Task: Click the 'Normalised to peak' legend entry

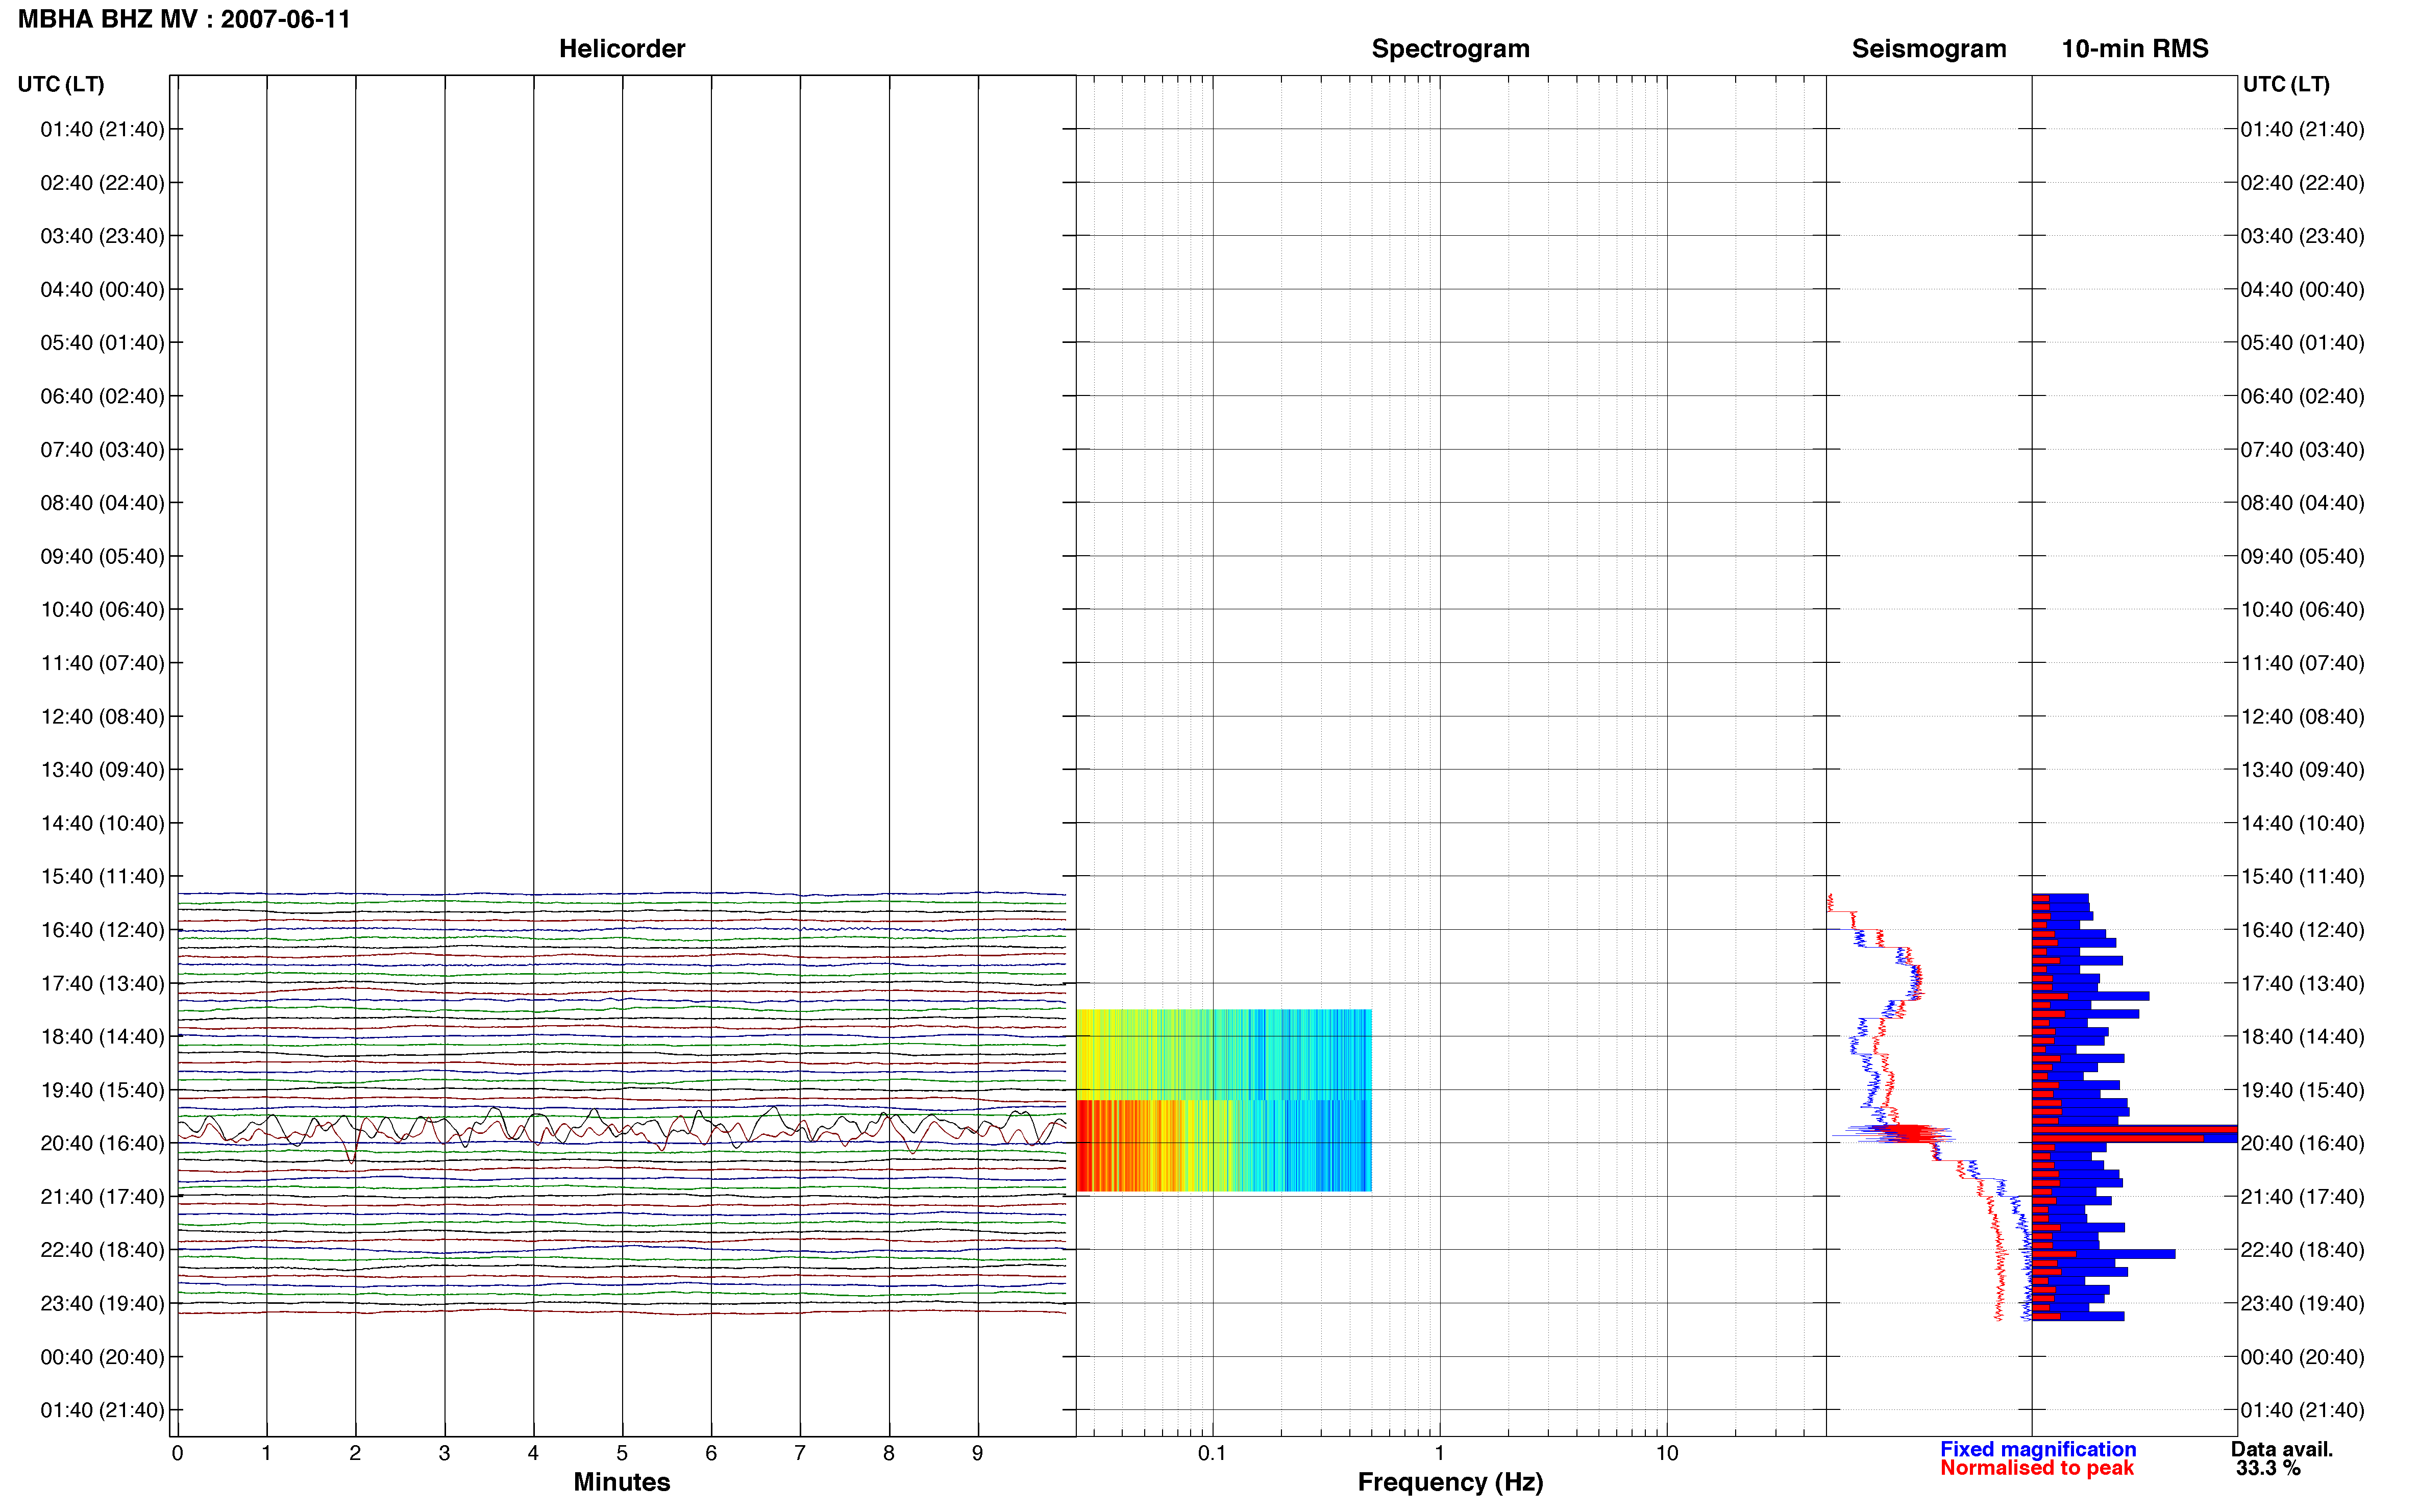Action: 2036,1468
